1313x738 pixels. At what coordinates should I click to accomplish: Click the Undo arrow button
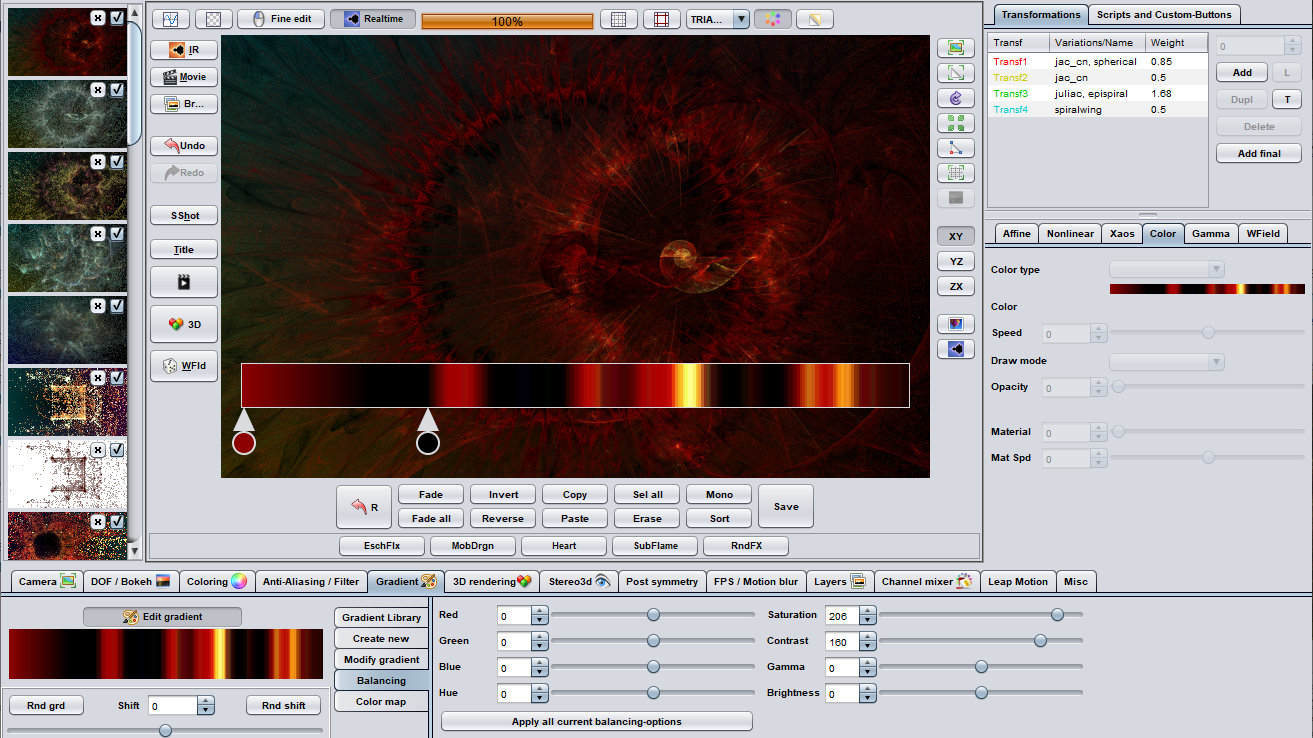(x=184, y=146)
